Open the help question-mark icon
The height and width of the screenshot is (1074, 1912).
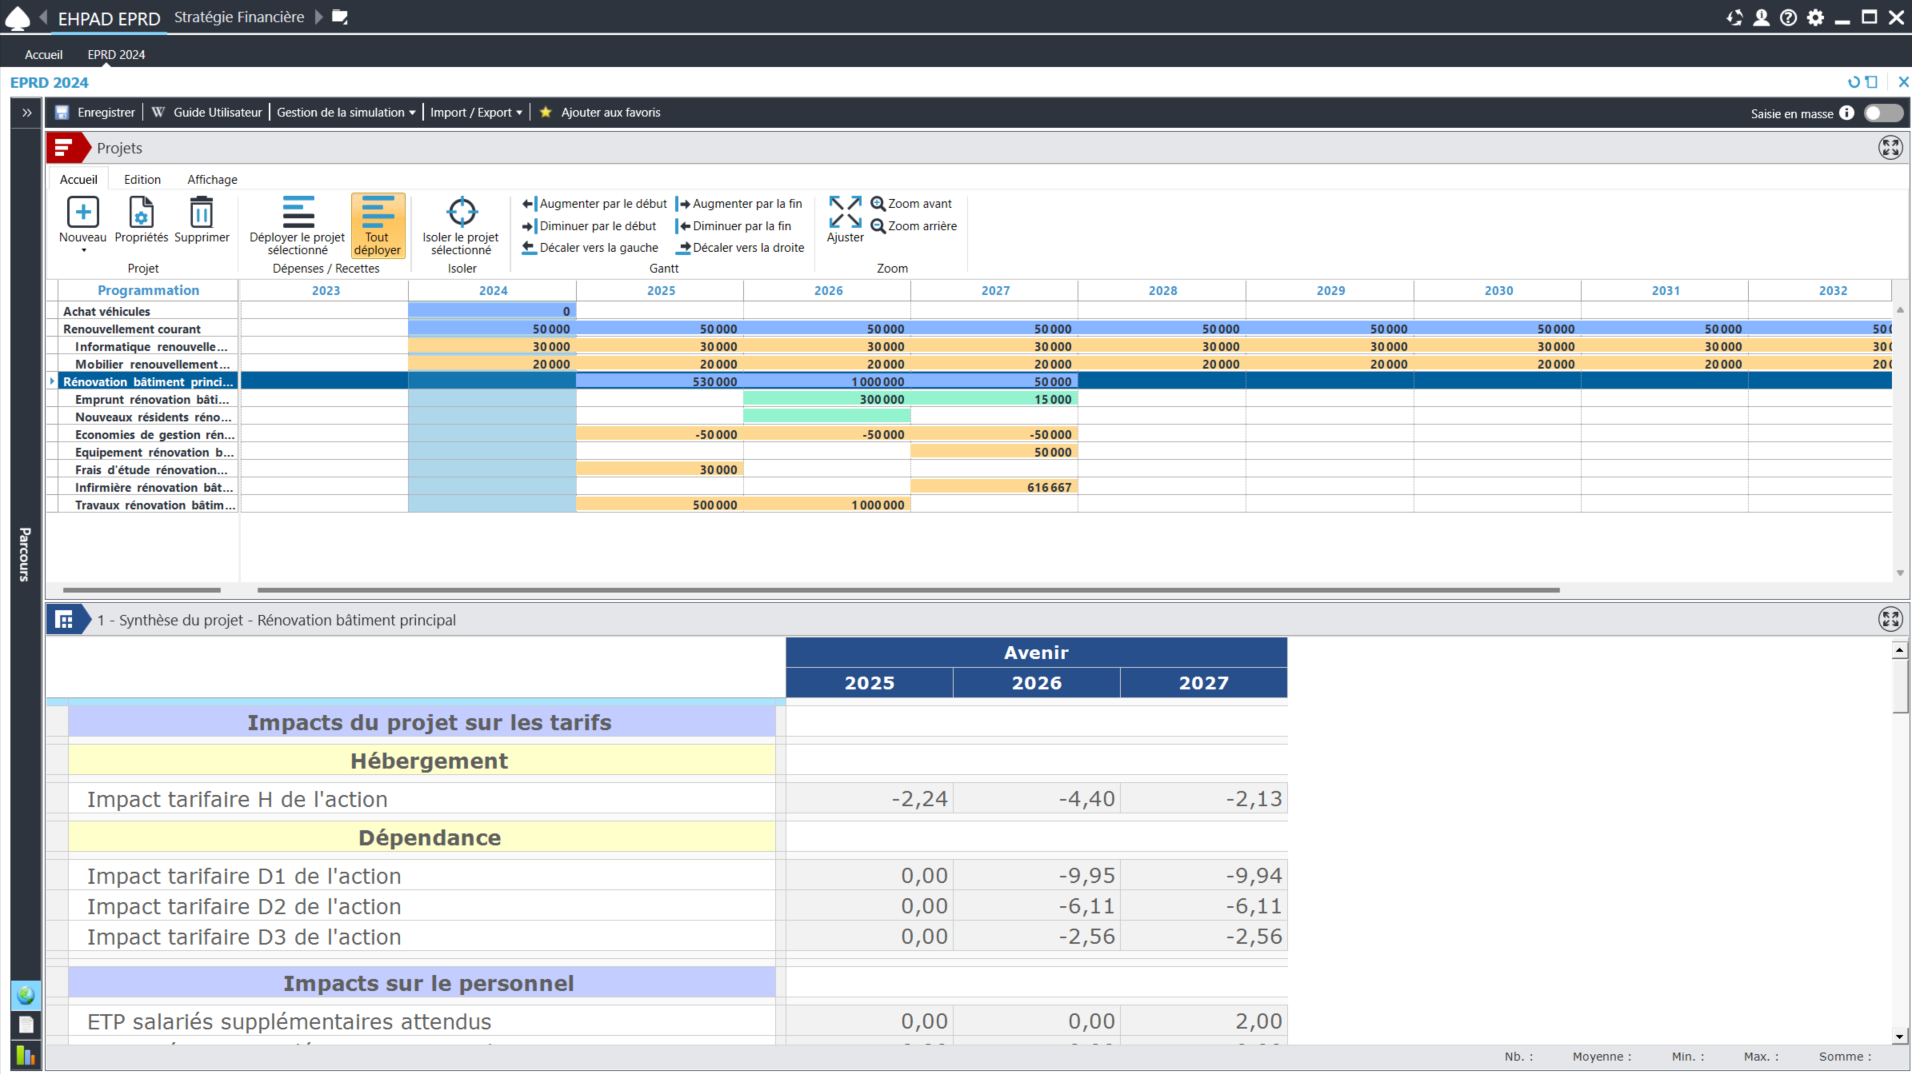1788,17
